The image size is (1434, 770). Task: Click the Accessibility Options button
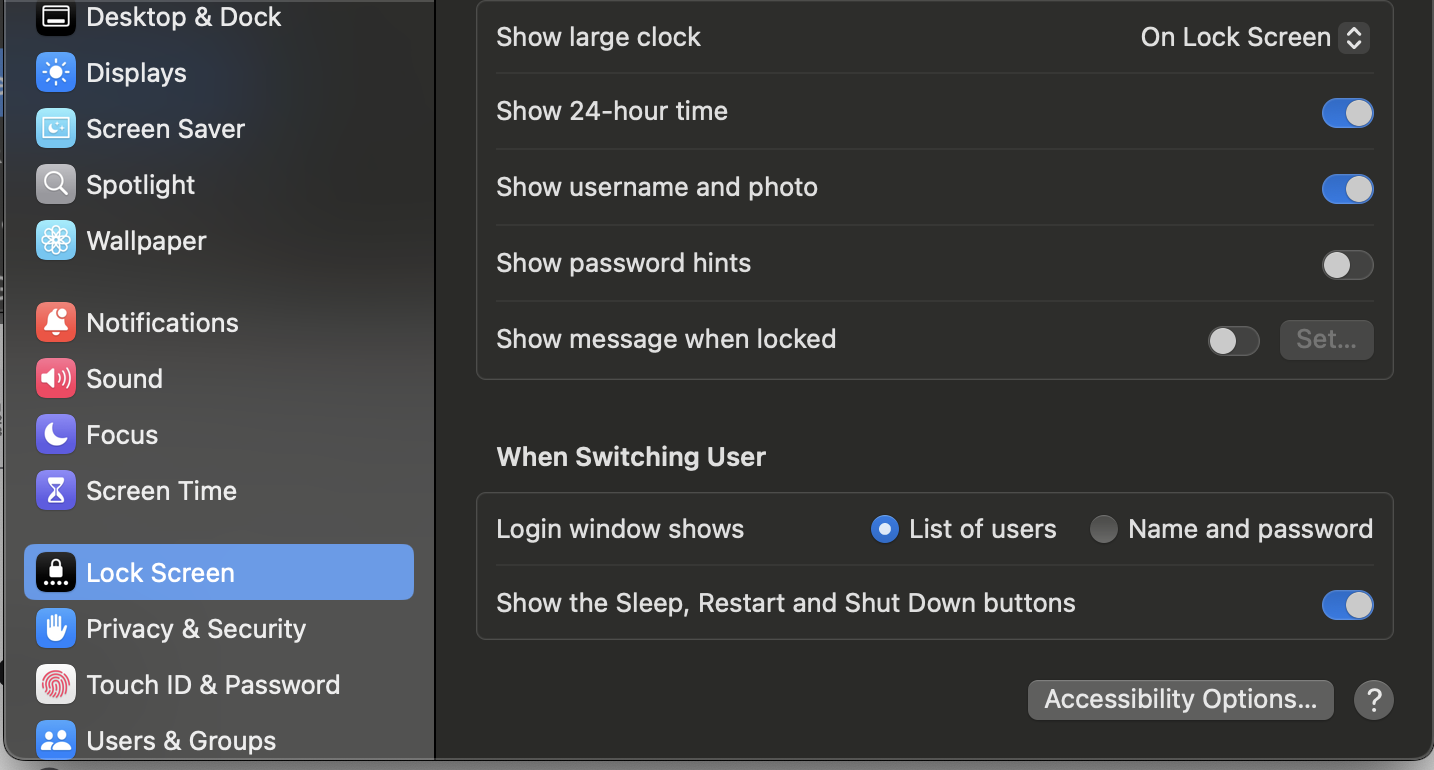pos(1180,700)
